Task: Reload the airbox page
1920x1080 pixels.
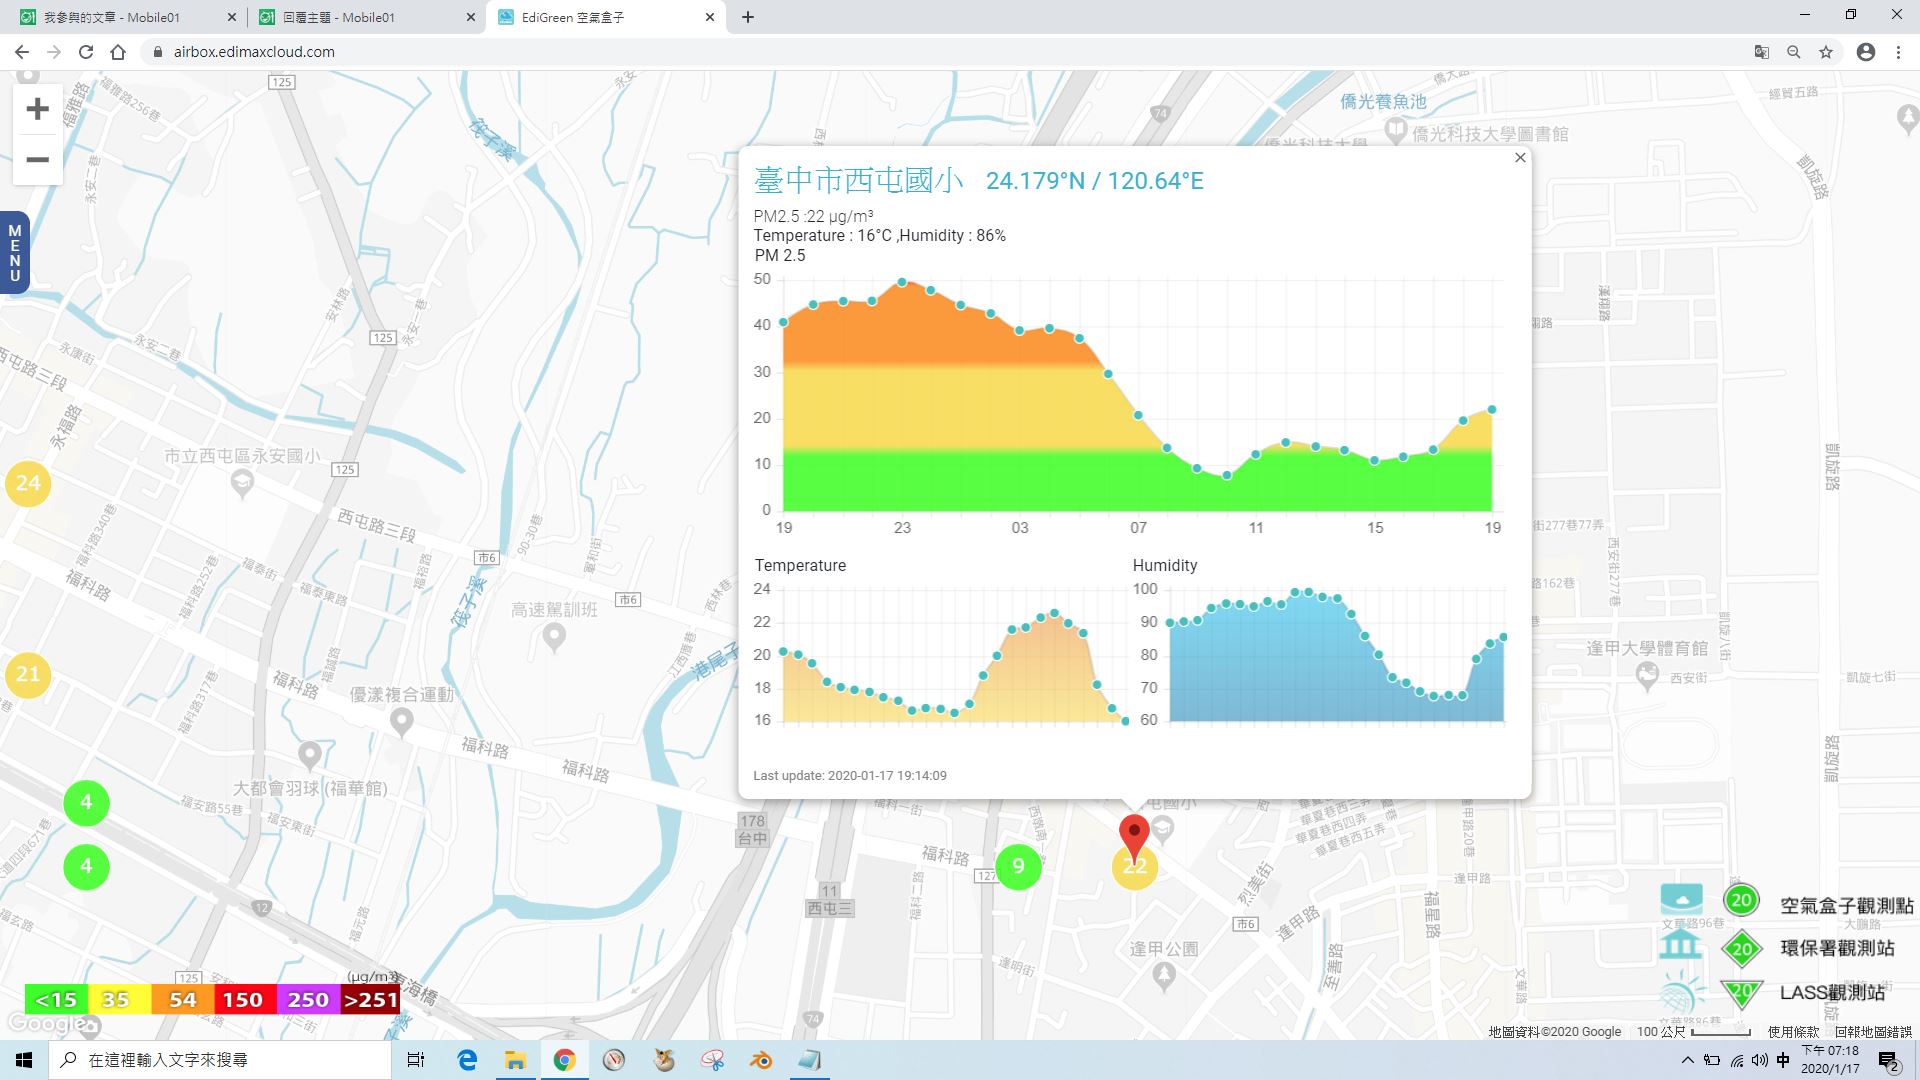Action: point(86,52)
